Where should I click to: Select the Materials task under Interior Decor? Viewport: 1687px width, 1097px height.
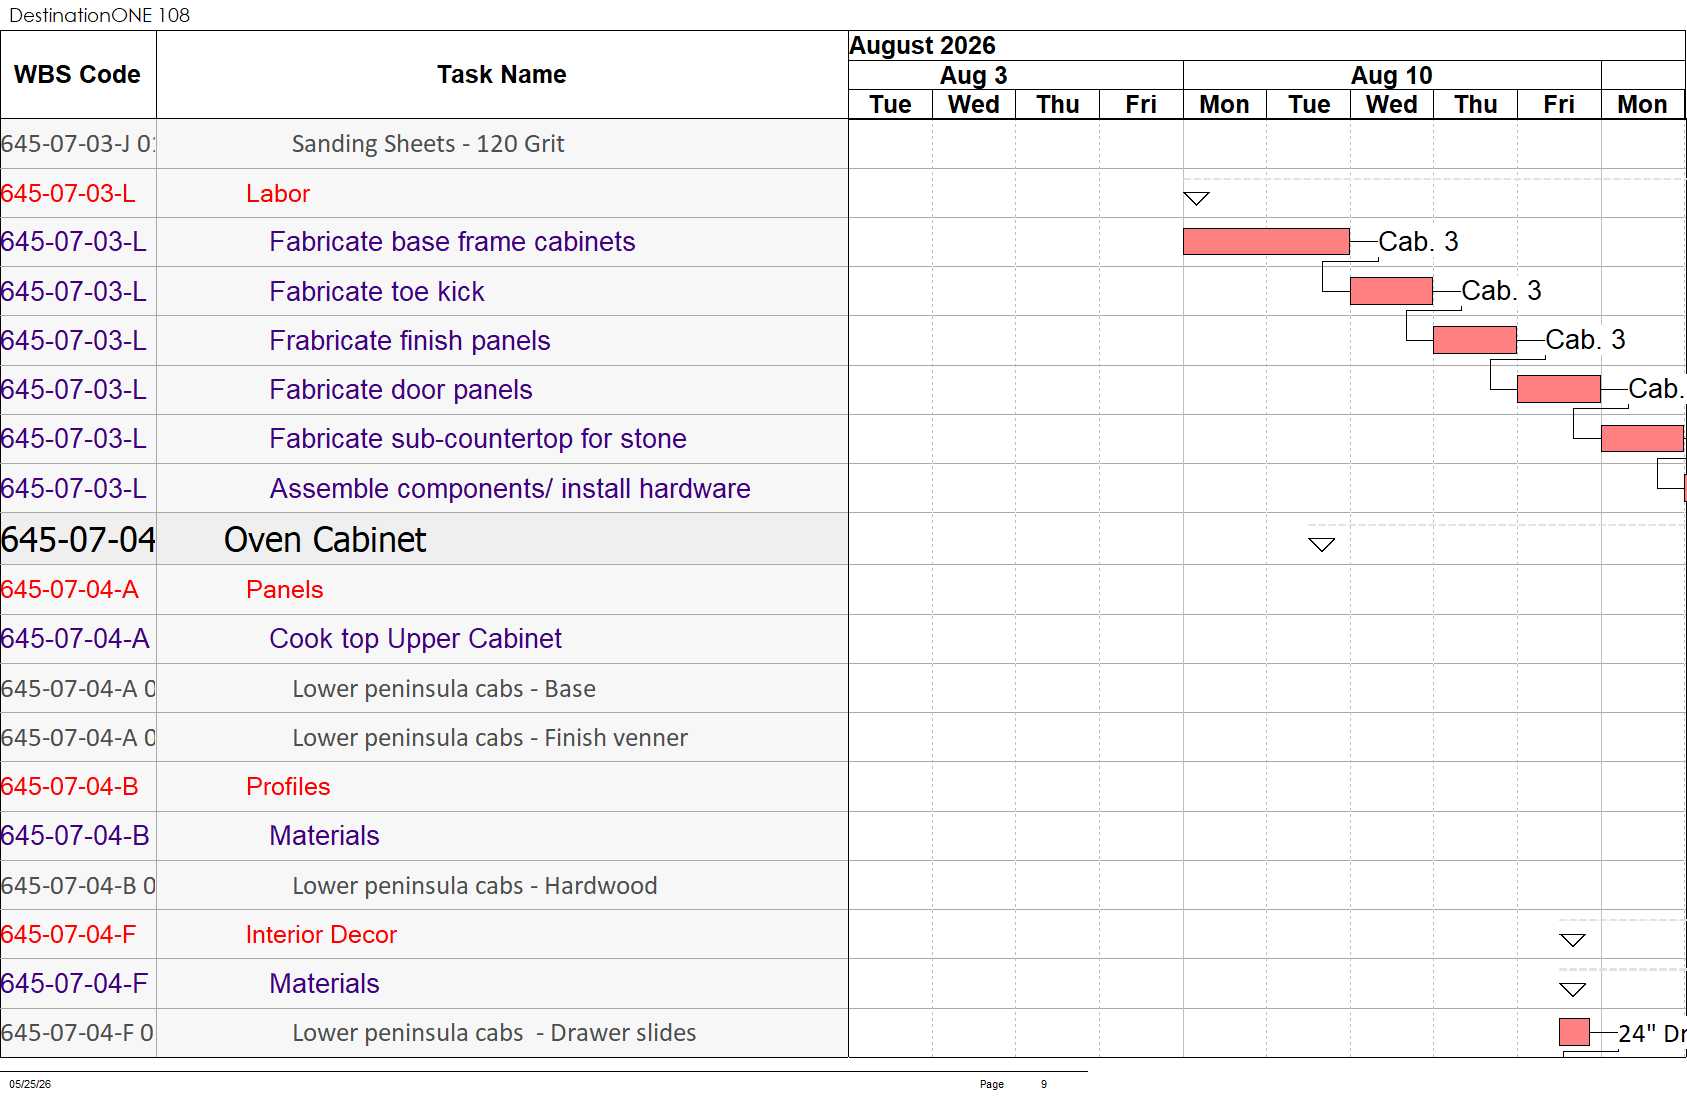click(324, 983)
